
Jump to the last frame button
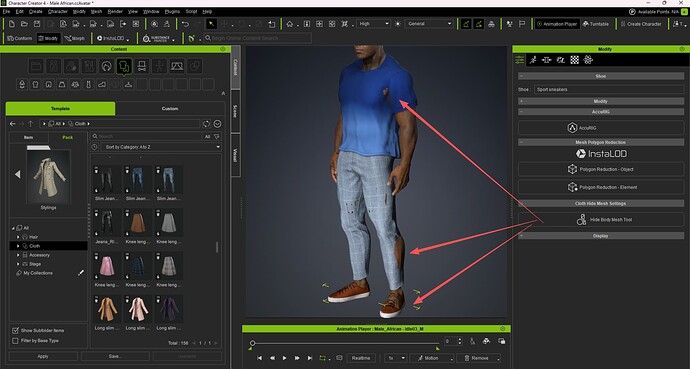pyautogui.click(x=310, y=358)
